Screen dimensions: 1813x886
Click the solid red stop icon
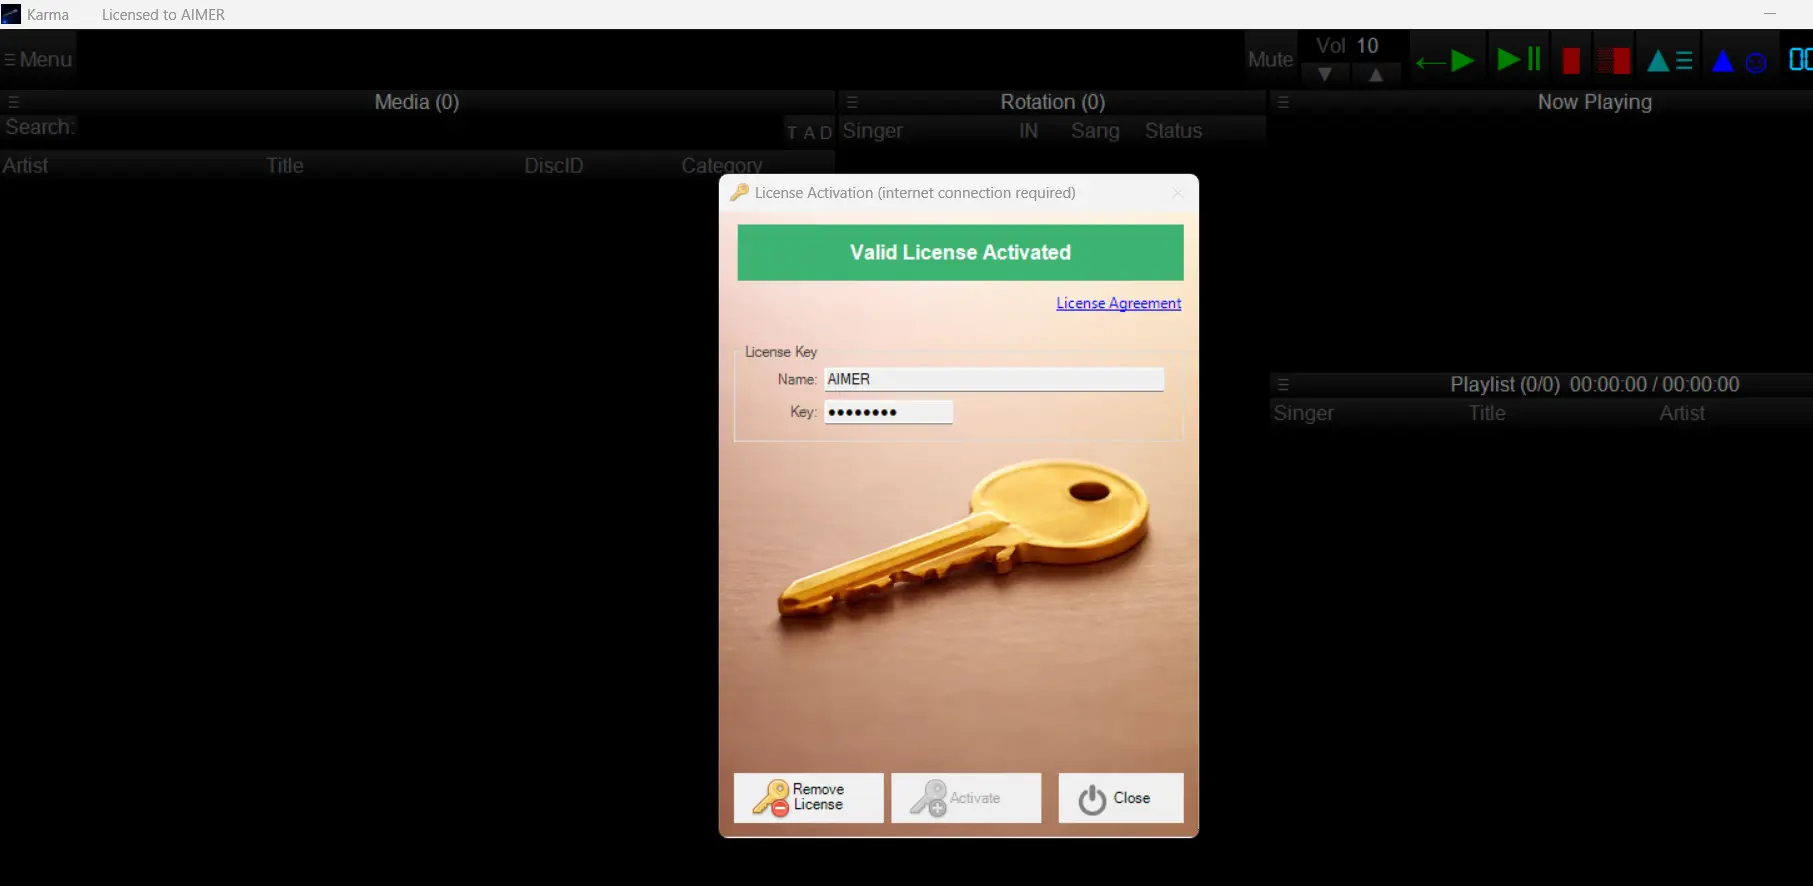(1571, 61)
